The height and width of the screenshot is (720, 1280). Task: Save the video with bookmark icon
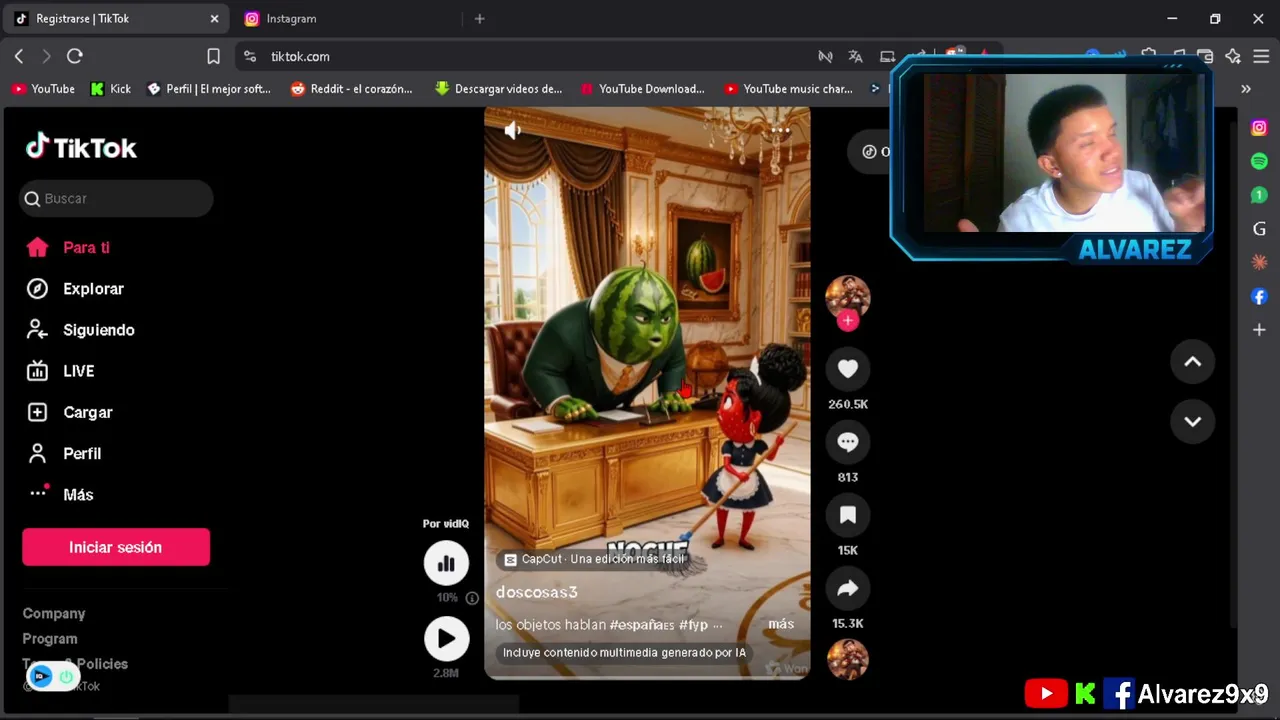click(x=848, y=515)
